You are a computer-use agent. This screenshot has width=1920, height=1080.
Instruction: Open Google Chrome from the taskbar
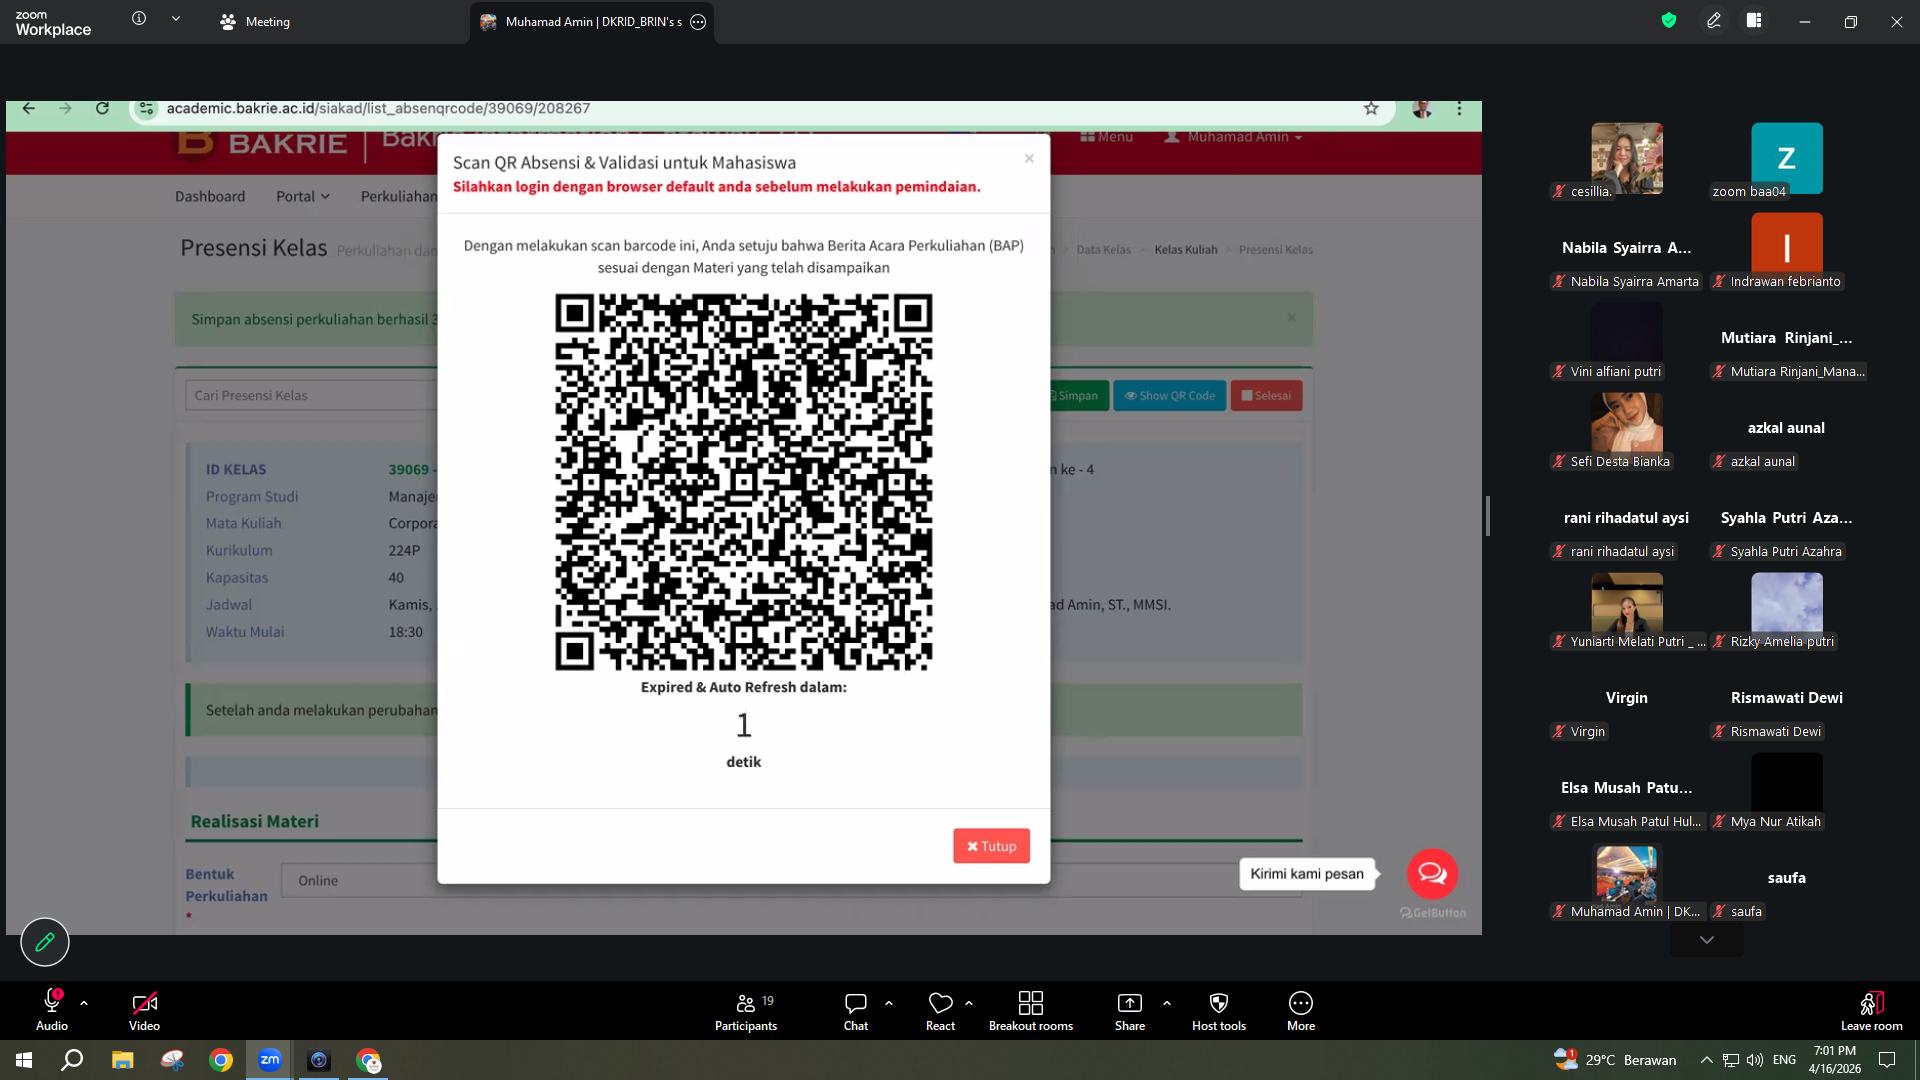point(221,1060)
